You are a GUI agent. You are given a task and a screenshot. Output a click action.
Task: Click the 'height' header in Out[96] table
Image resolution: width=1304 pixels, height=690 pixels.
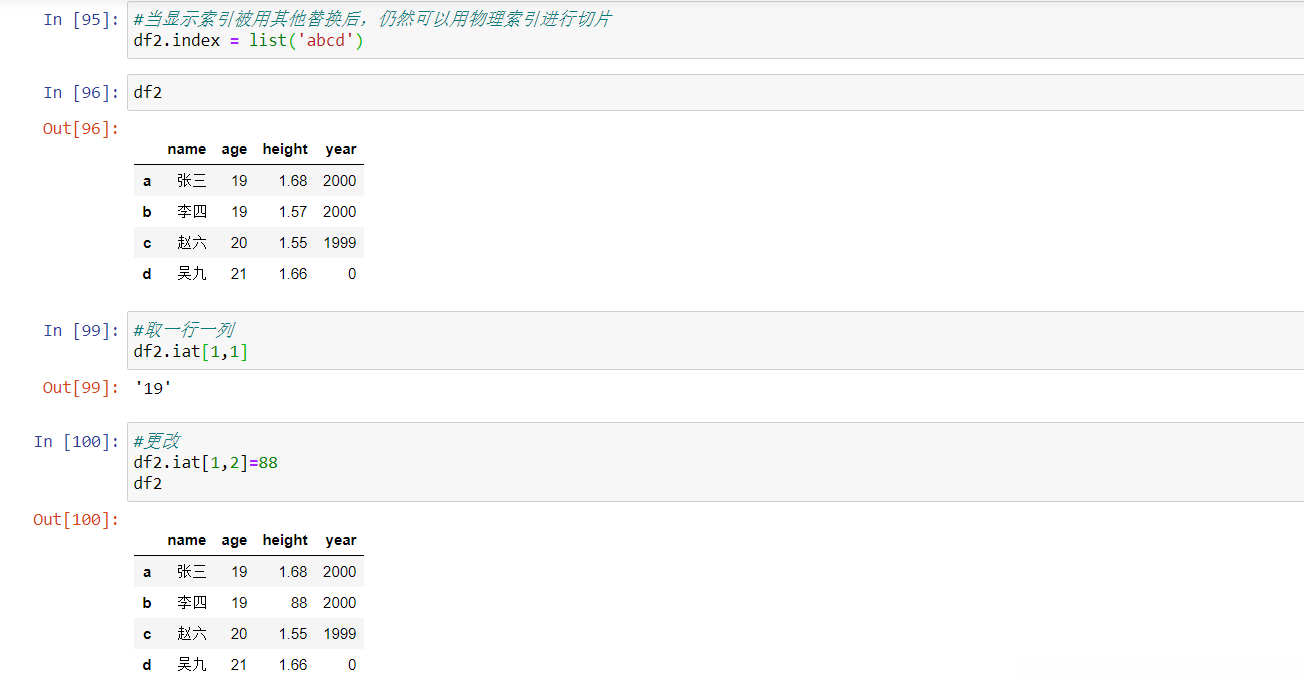[x=285, y=149]
